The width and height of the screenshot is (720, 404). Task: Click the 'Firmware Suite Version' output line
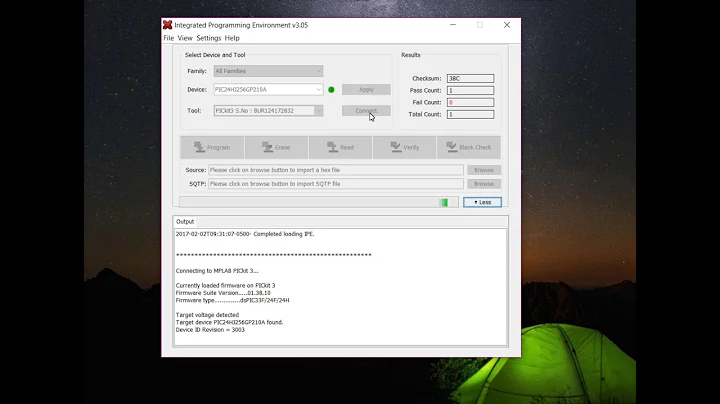tap(223, 293)
